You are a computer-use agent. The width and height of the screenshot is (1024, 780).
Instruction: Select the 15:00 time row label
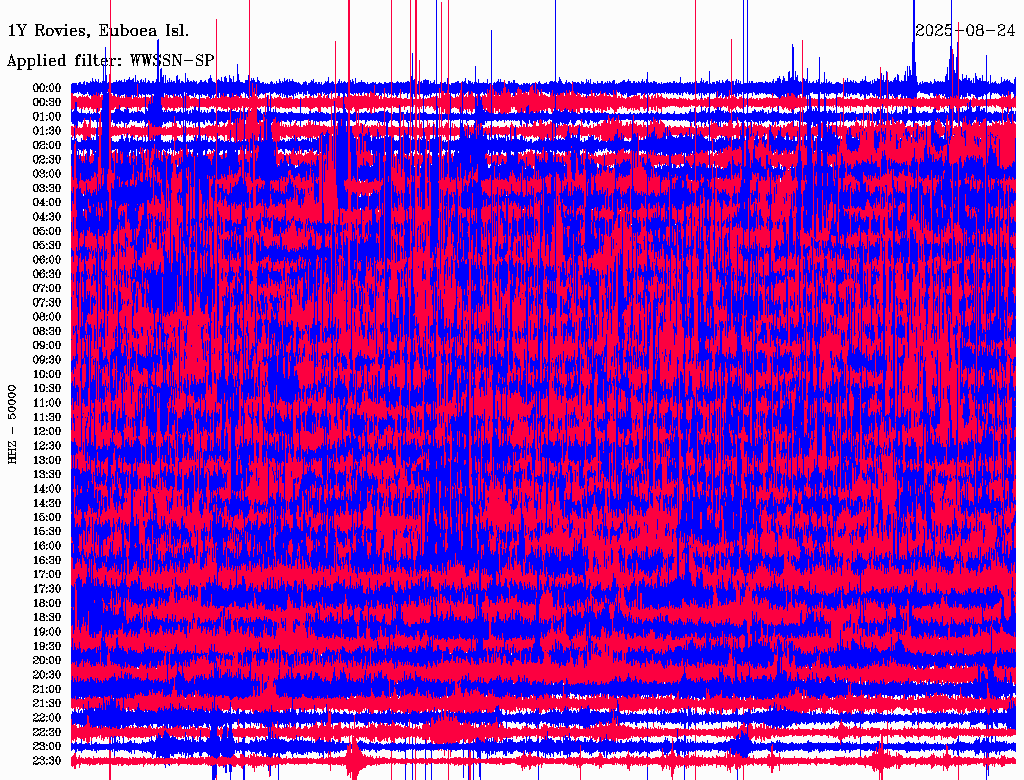coord(47,518)
